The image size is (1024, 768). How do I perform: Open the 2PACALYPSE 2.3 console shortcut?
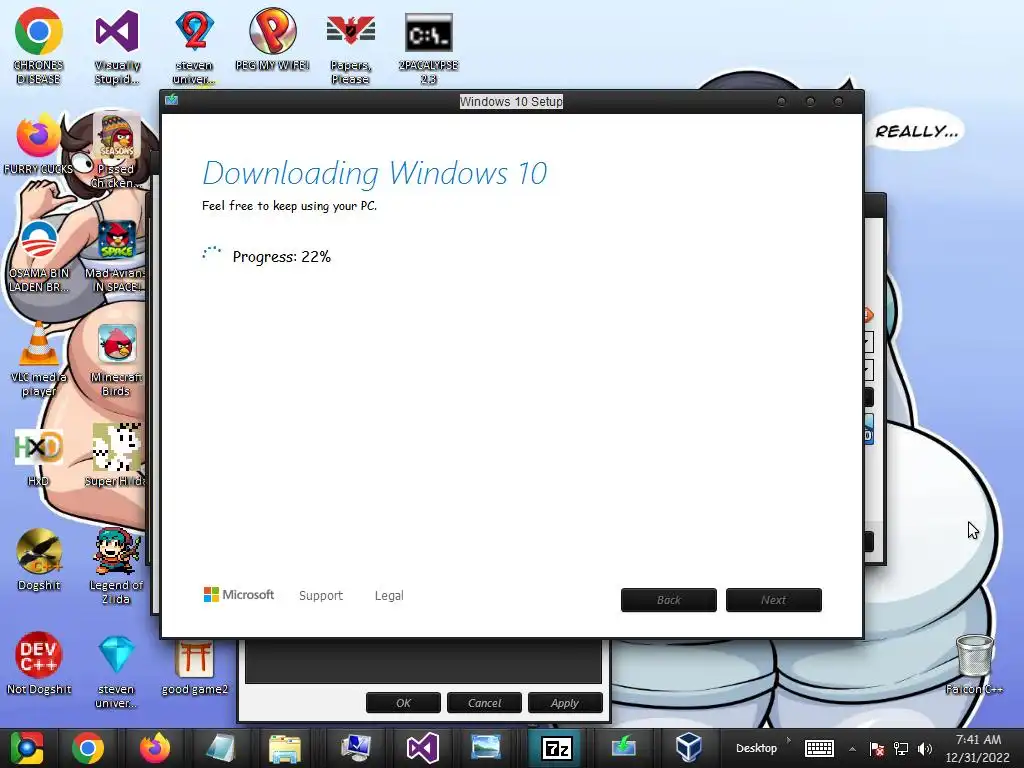pyautogui.click(x=428, y=46)
